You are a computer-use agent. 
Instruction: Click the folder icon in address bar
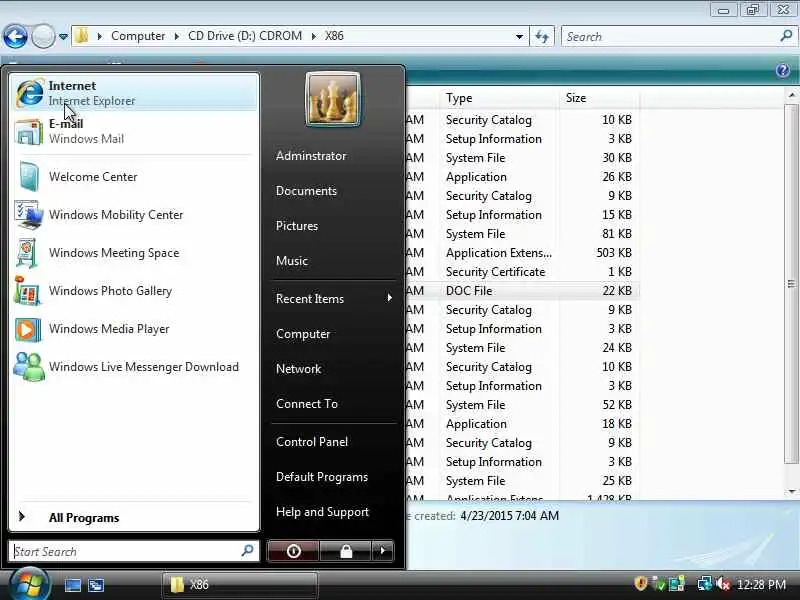82,36
